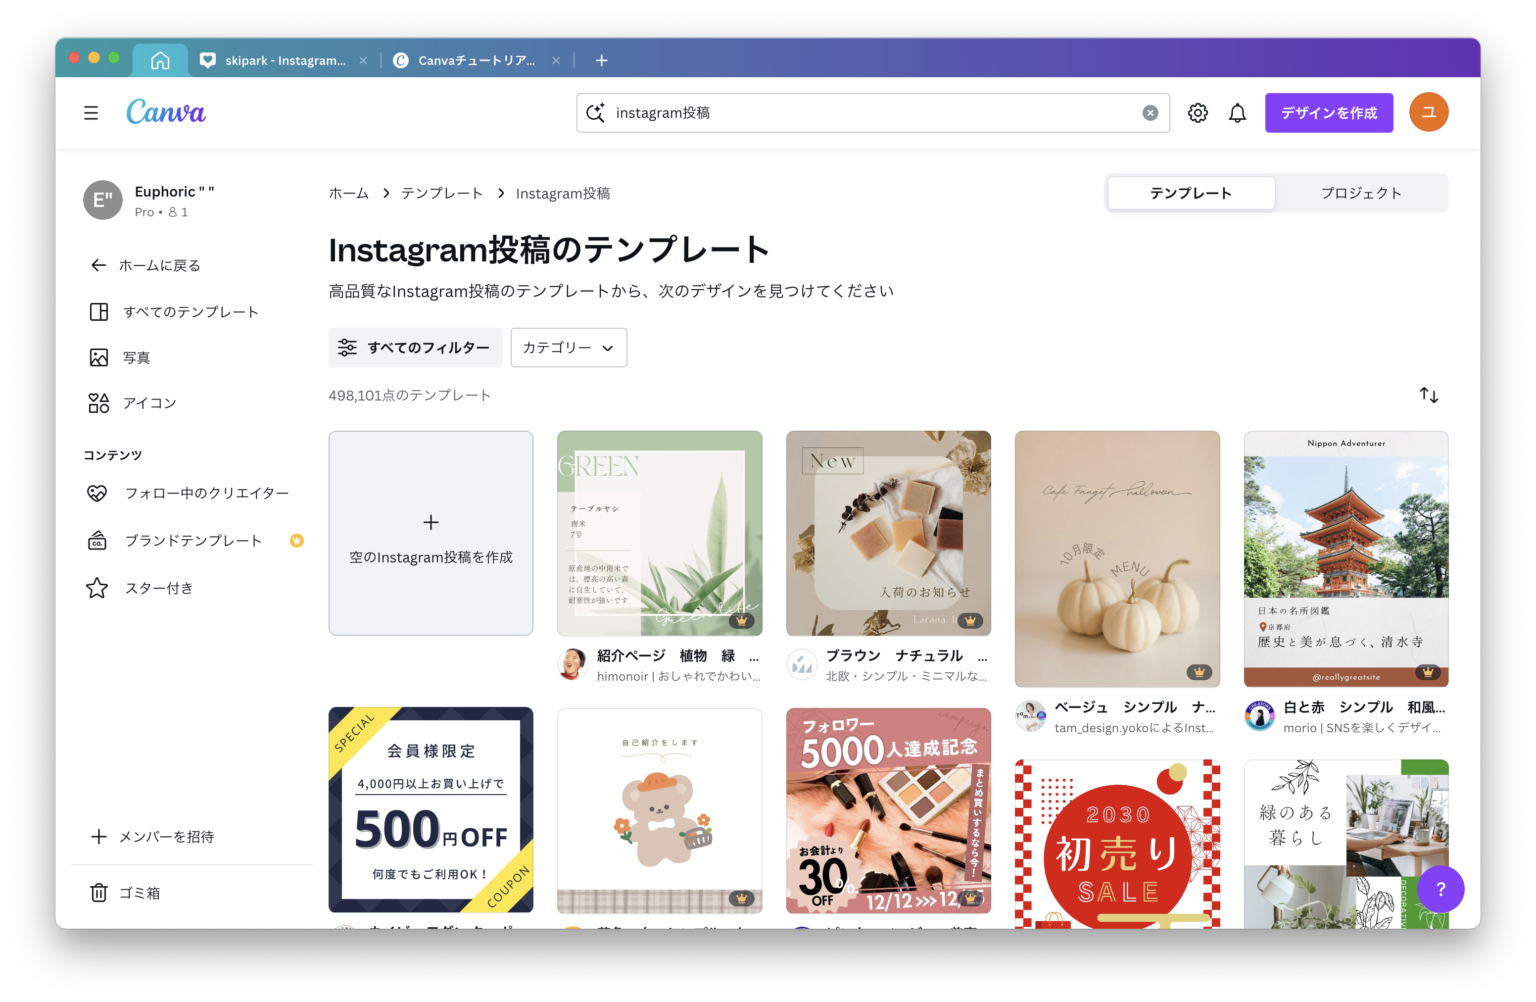The width and height of the screenshot is (1536, 1002).
Task: Click the sort order icon above templates
Action: pos(1428,395)
